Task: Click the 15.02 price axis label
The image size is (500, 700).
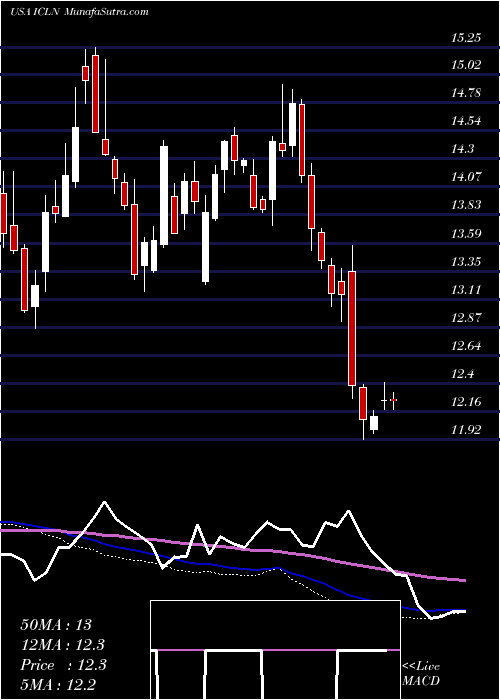Action: [466, 65]
